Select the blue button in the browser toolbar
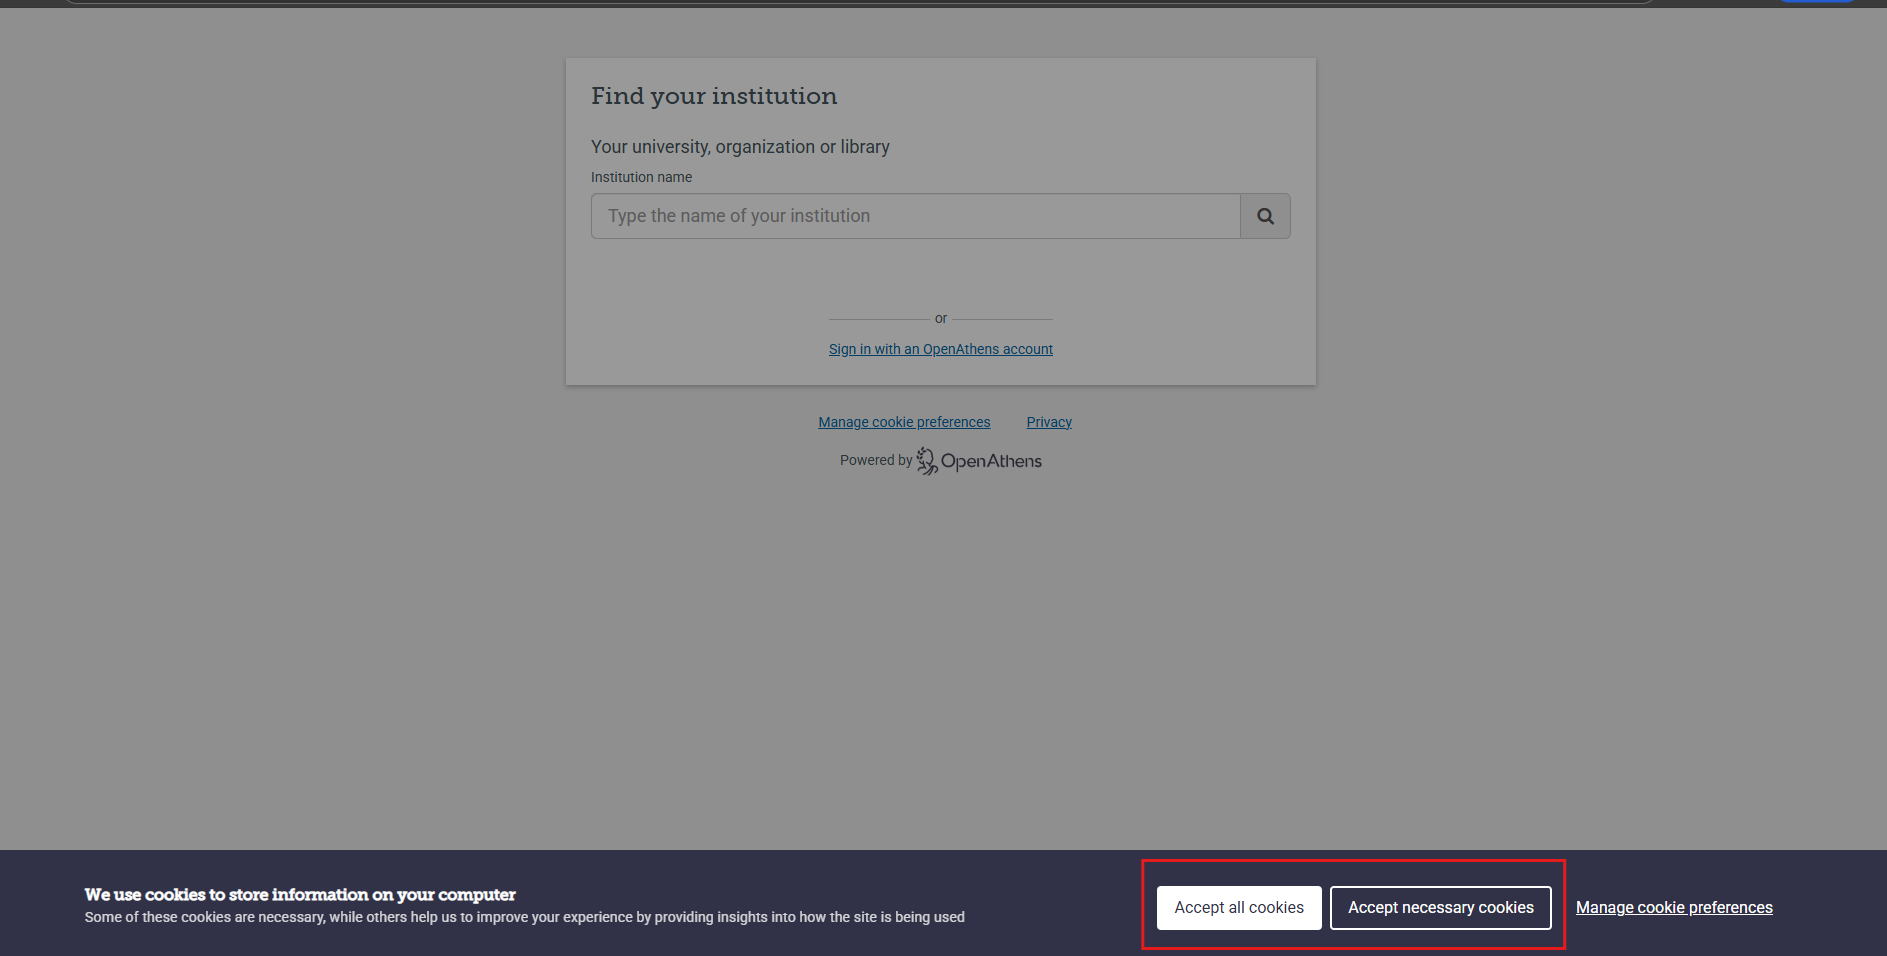The image size is (1887, 956). tap(1816, 2)
